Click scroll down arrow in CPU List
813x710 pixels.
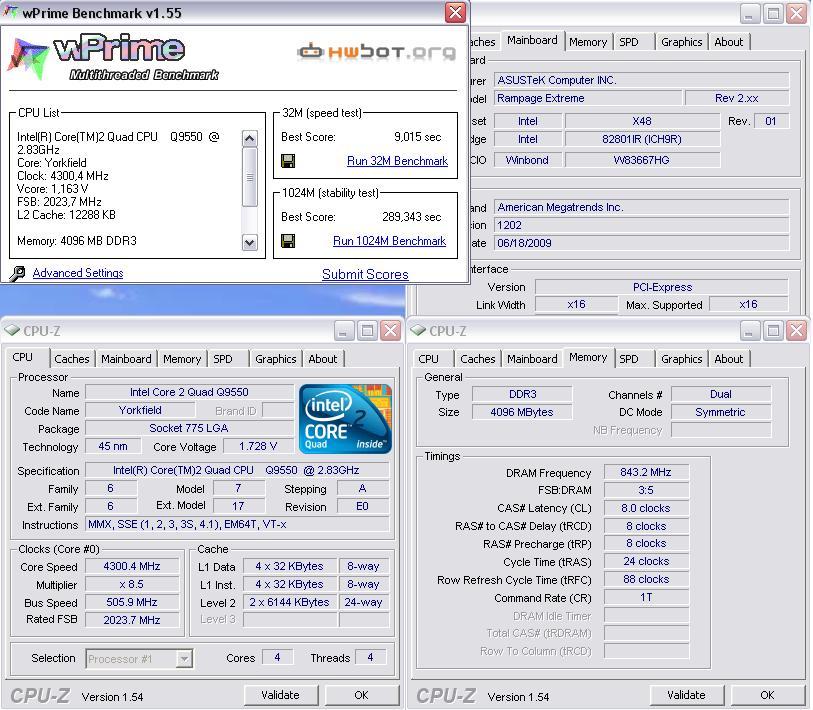(x=249, y=242)
